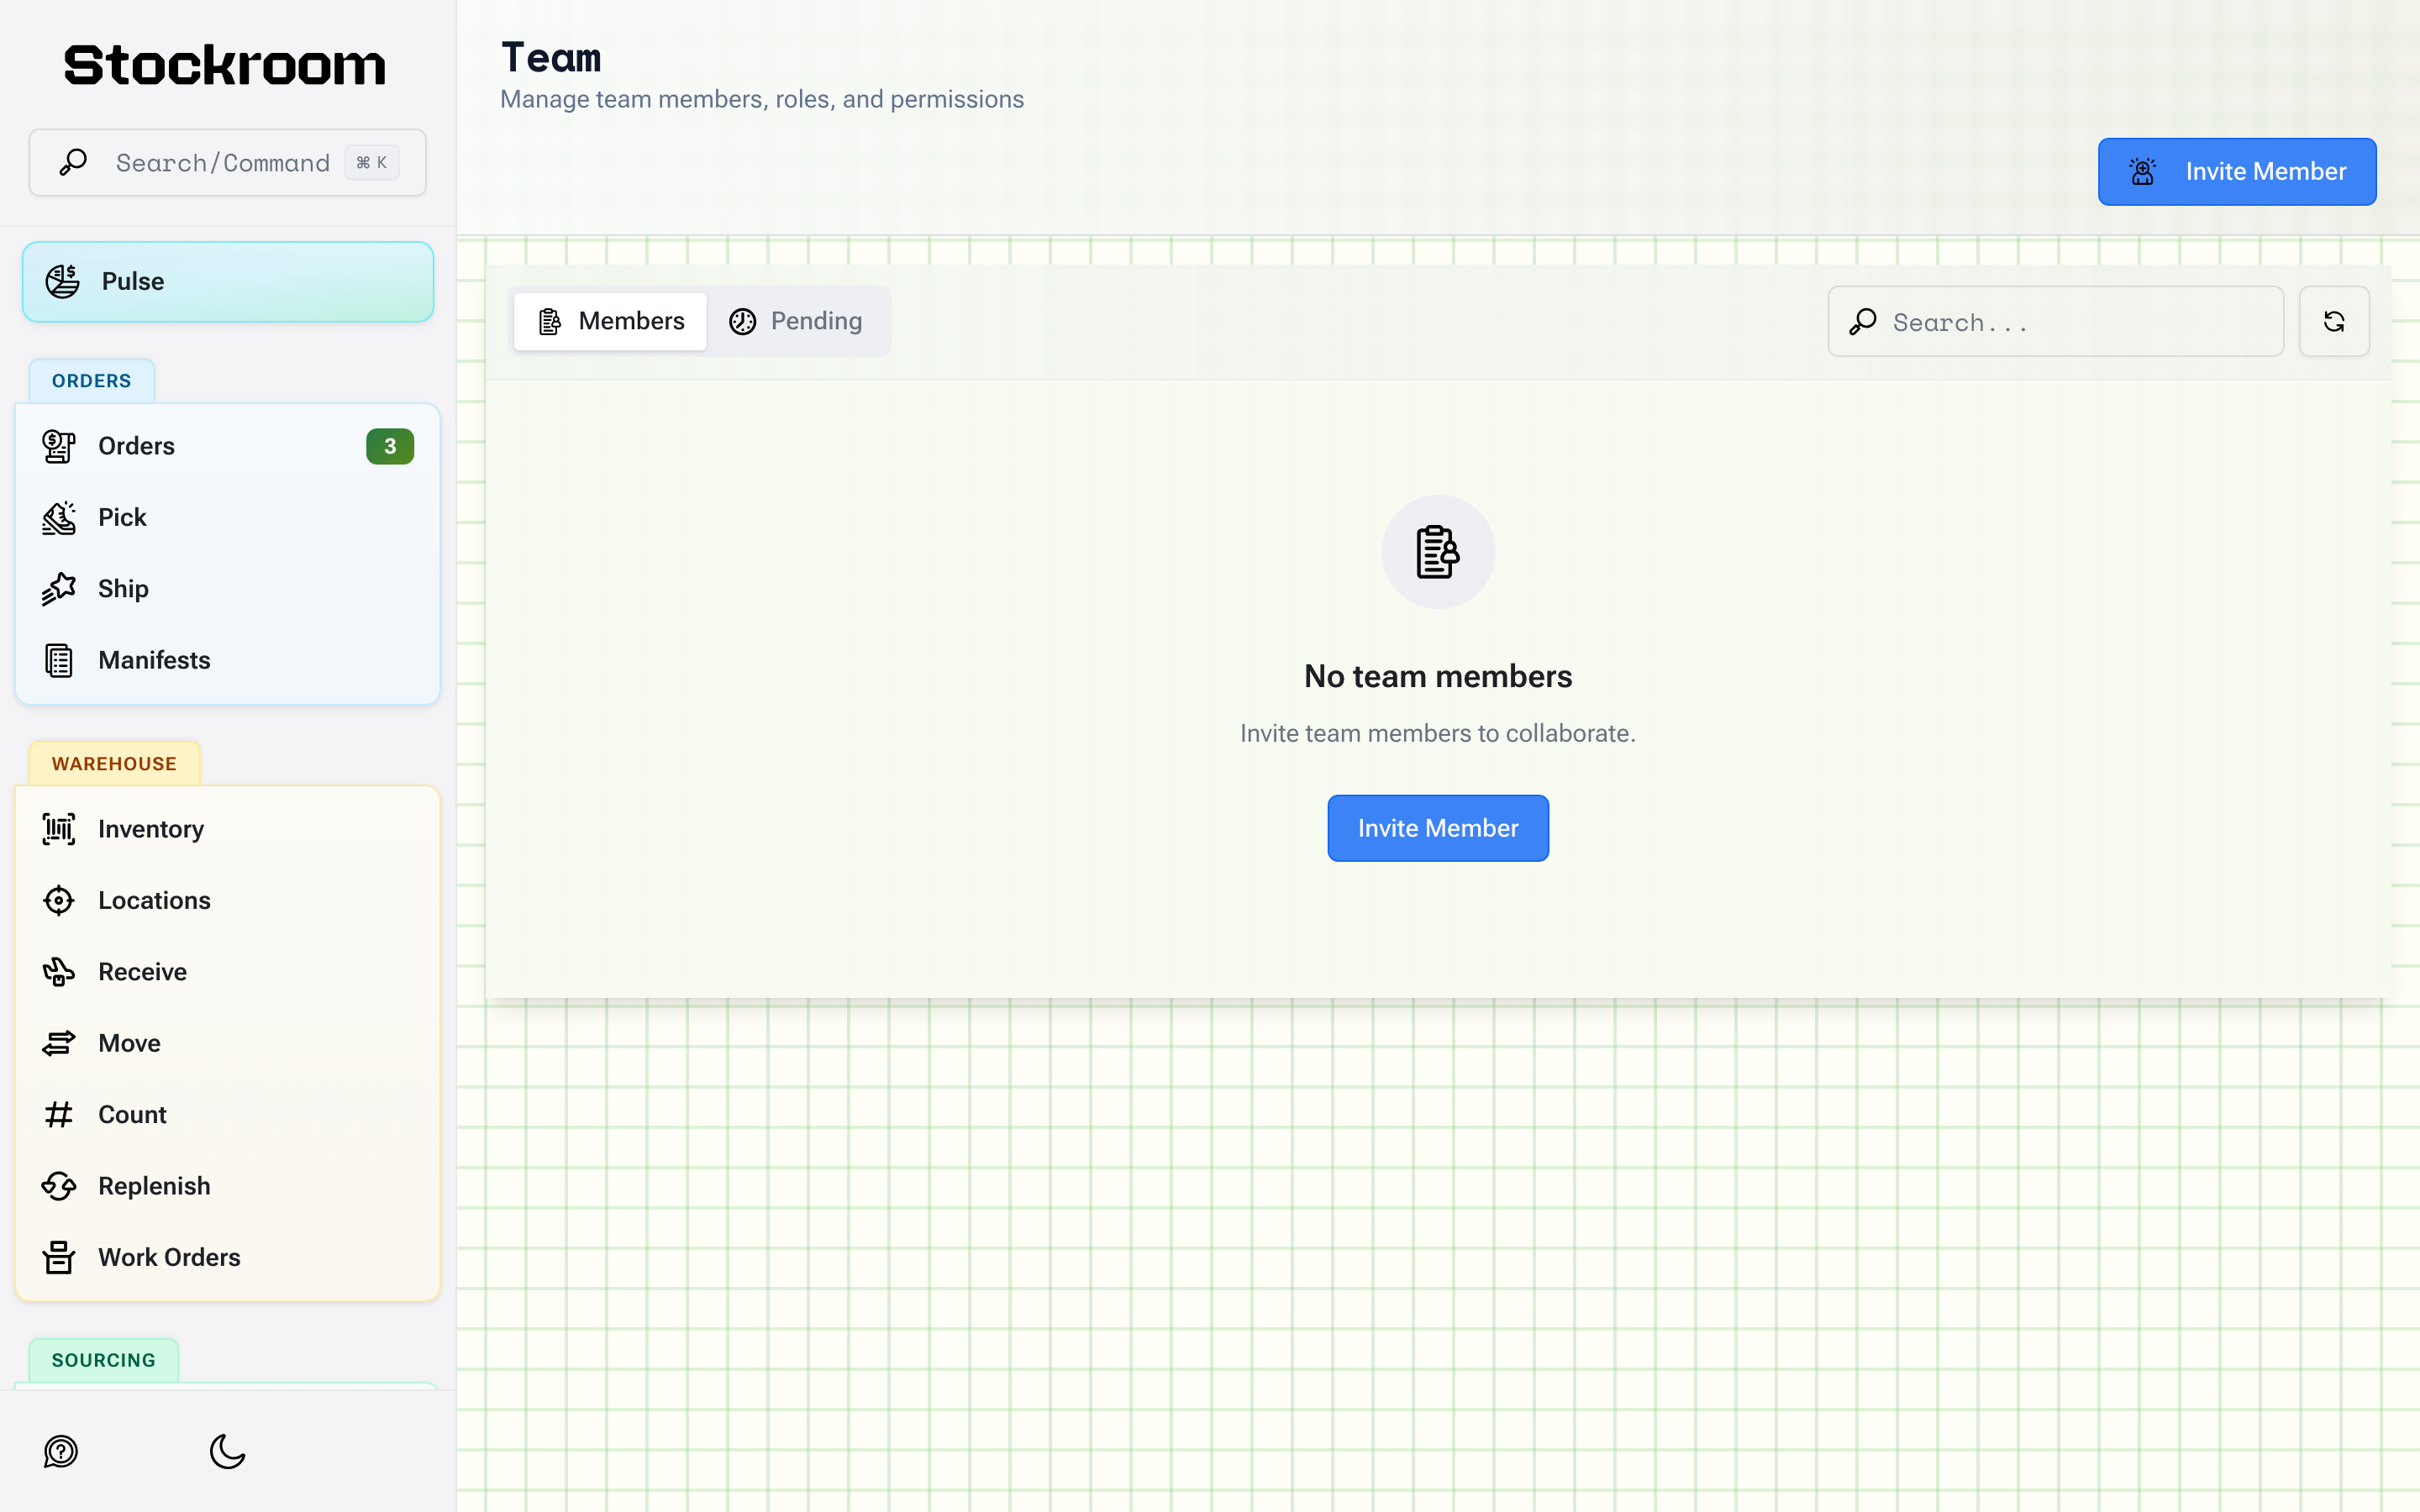Screen dimensions: 2420x1512
Task: Click the SOURCING section label
Action: coord(104,1360)
